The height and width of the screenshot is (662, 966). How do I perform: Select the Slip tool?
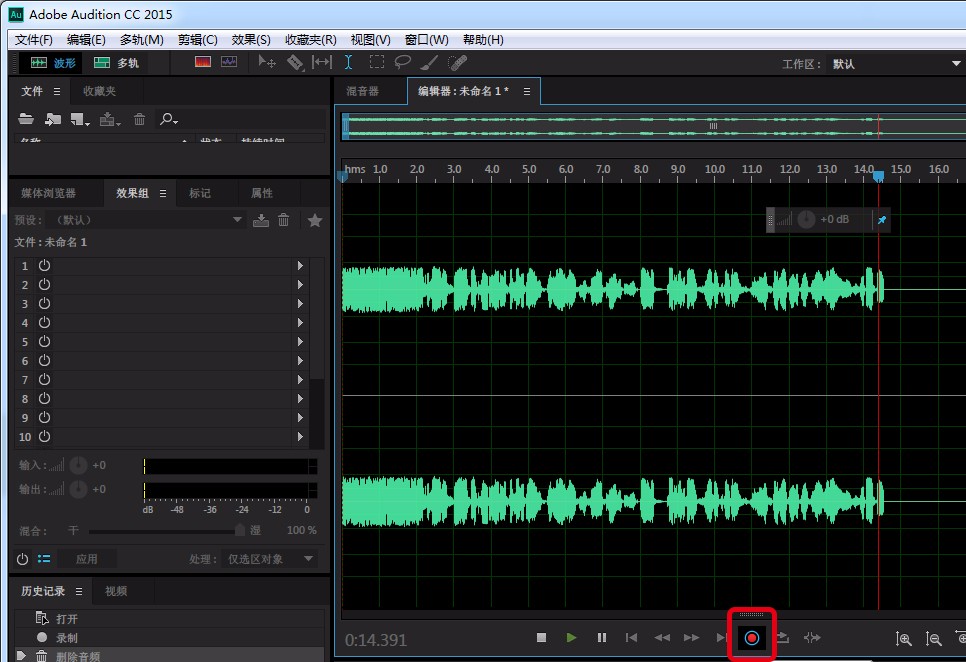point(322,62)
